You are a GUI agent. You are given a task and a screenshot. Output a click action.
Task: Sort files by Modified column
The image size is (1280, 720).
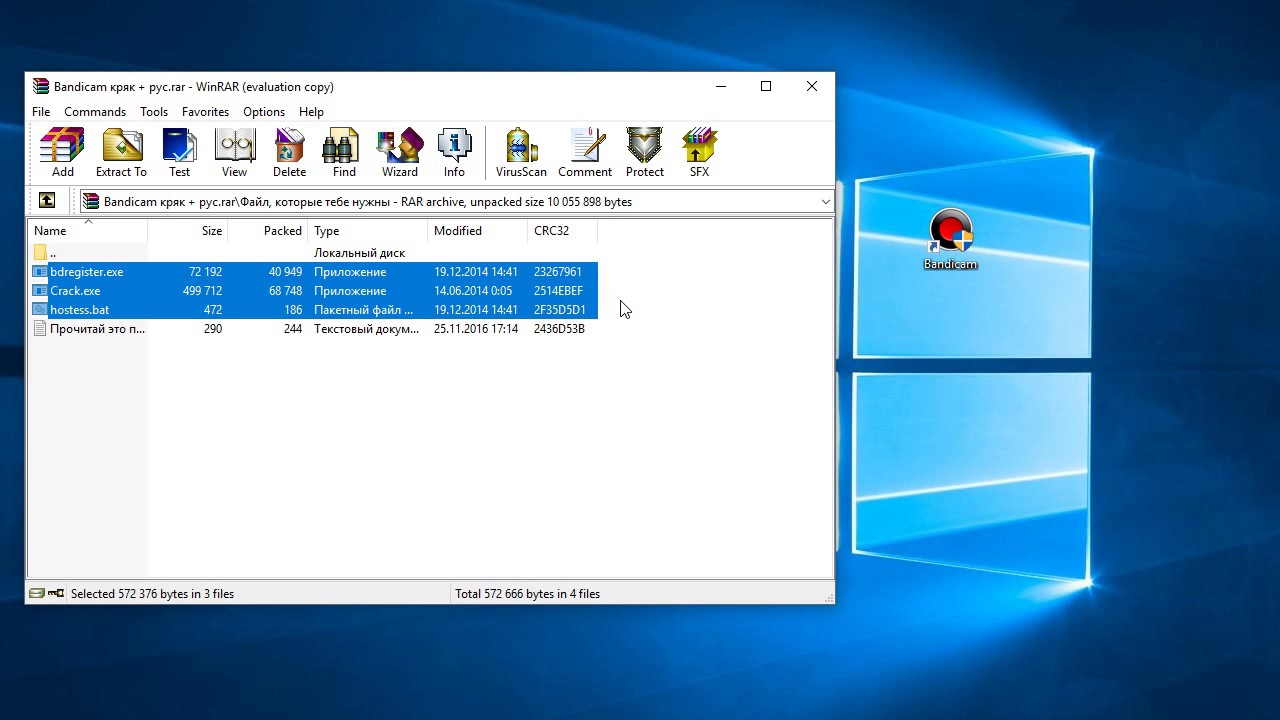[478, 231]
